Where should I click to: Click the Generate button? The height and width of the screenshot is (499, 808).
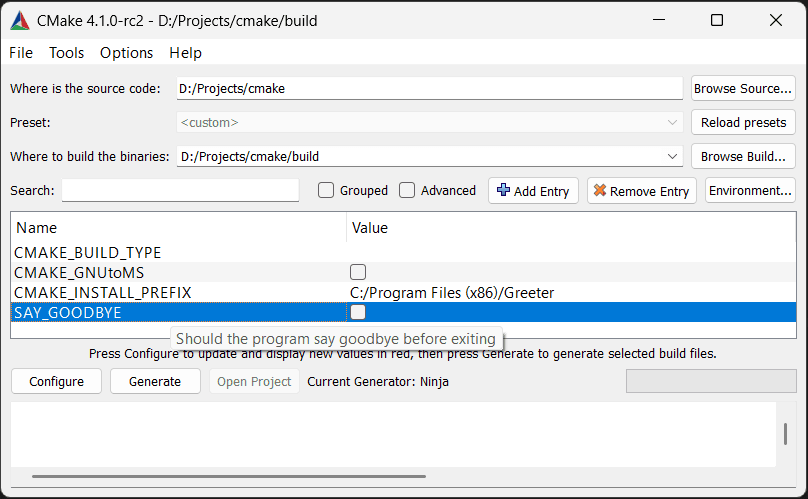coord(155,381)
